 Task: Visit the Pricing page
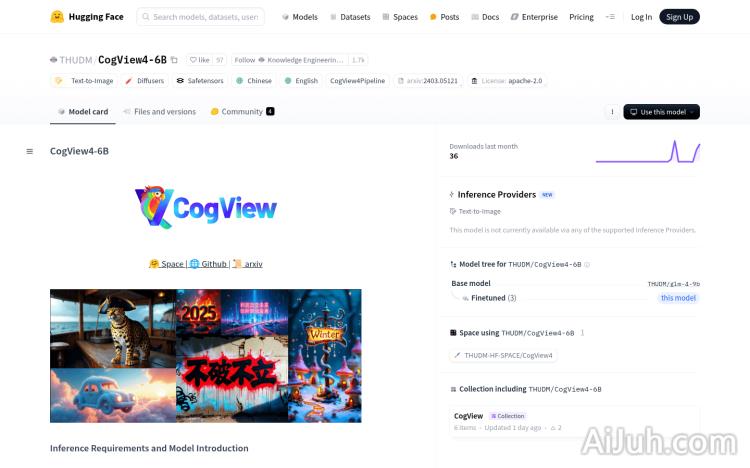pyautogui.click(x=581, y=17)
